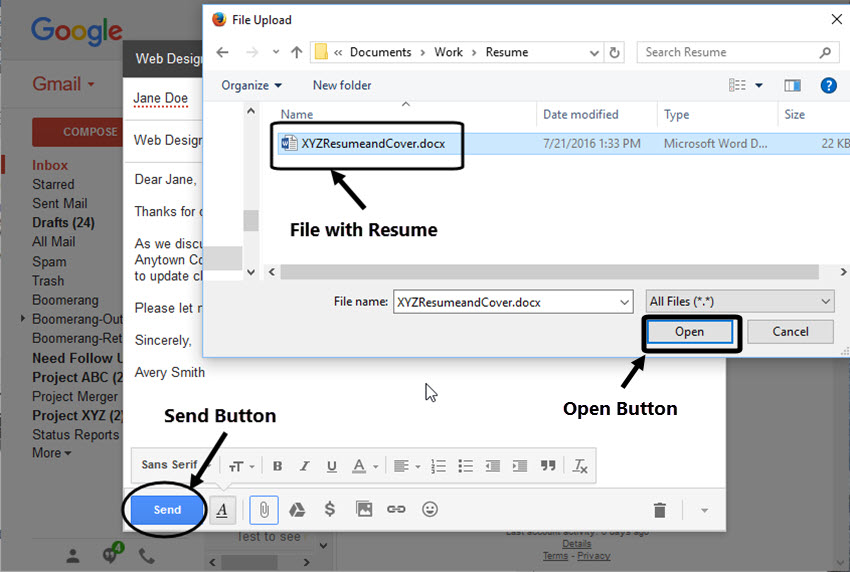Expand the File name history dropdown
The width and height of the screenshot is (850, 572).
[x=625, y=302]
